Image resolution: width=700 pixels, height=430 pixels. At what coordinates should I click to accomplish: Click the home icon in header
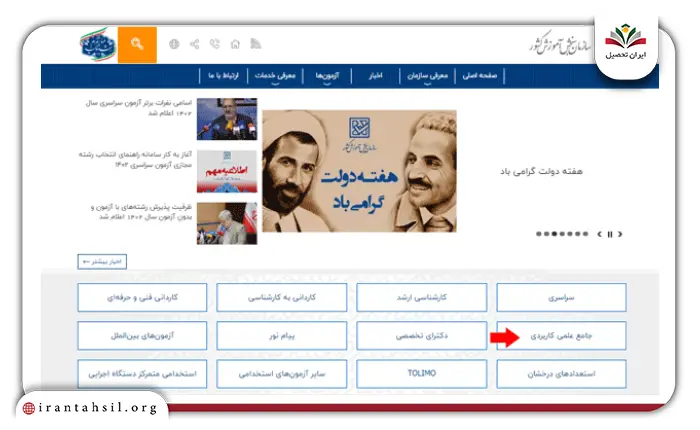tap(235, 44)
